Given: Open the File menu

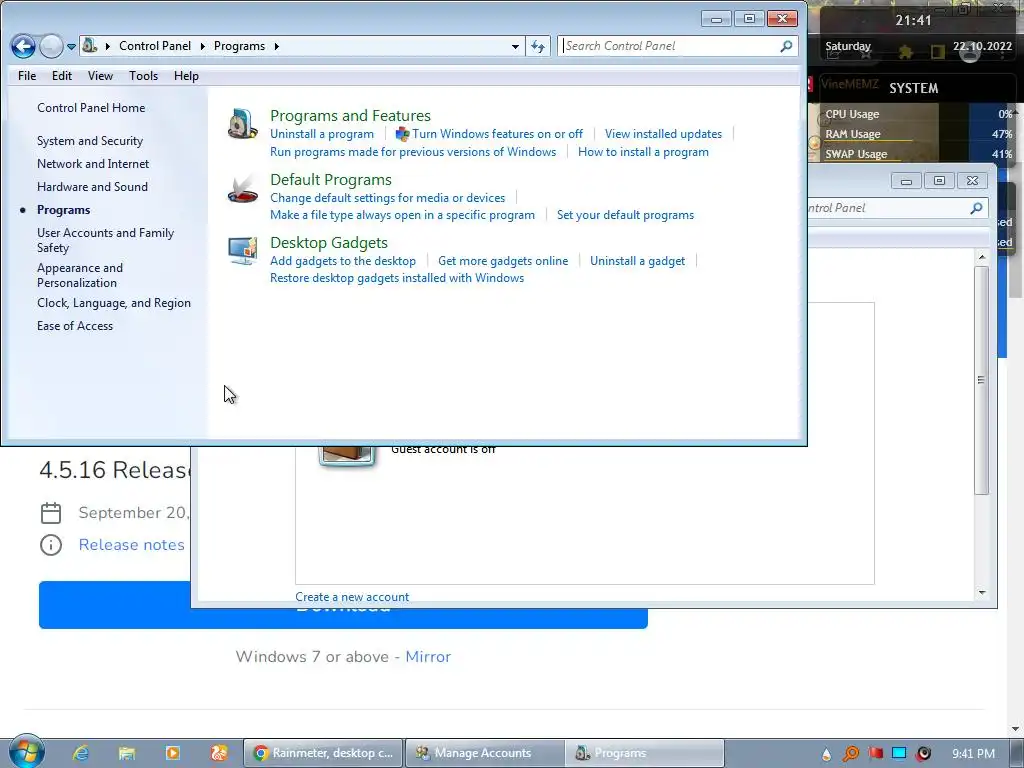Looking at the screenshot, I should tap(27, 76).
